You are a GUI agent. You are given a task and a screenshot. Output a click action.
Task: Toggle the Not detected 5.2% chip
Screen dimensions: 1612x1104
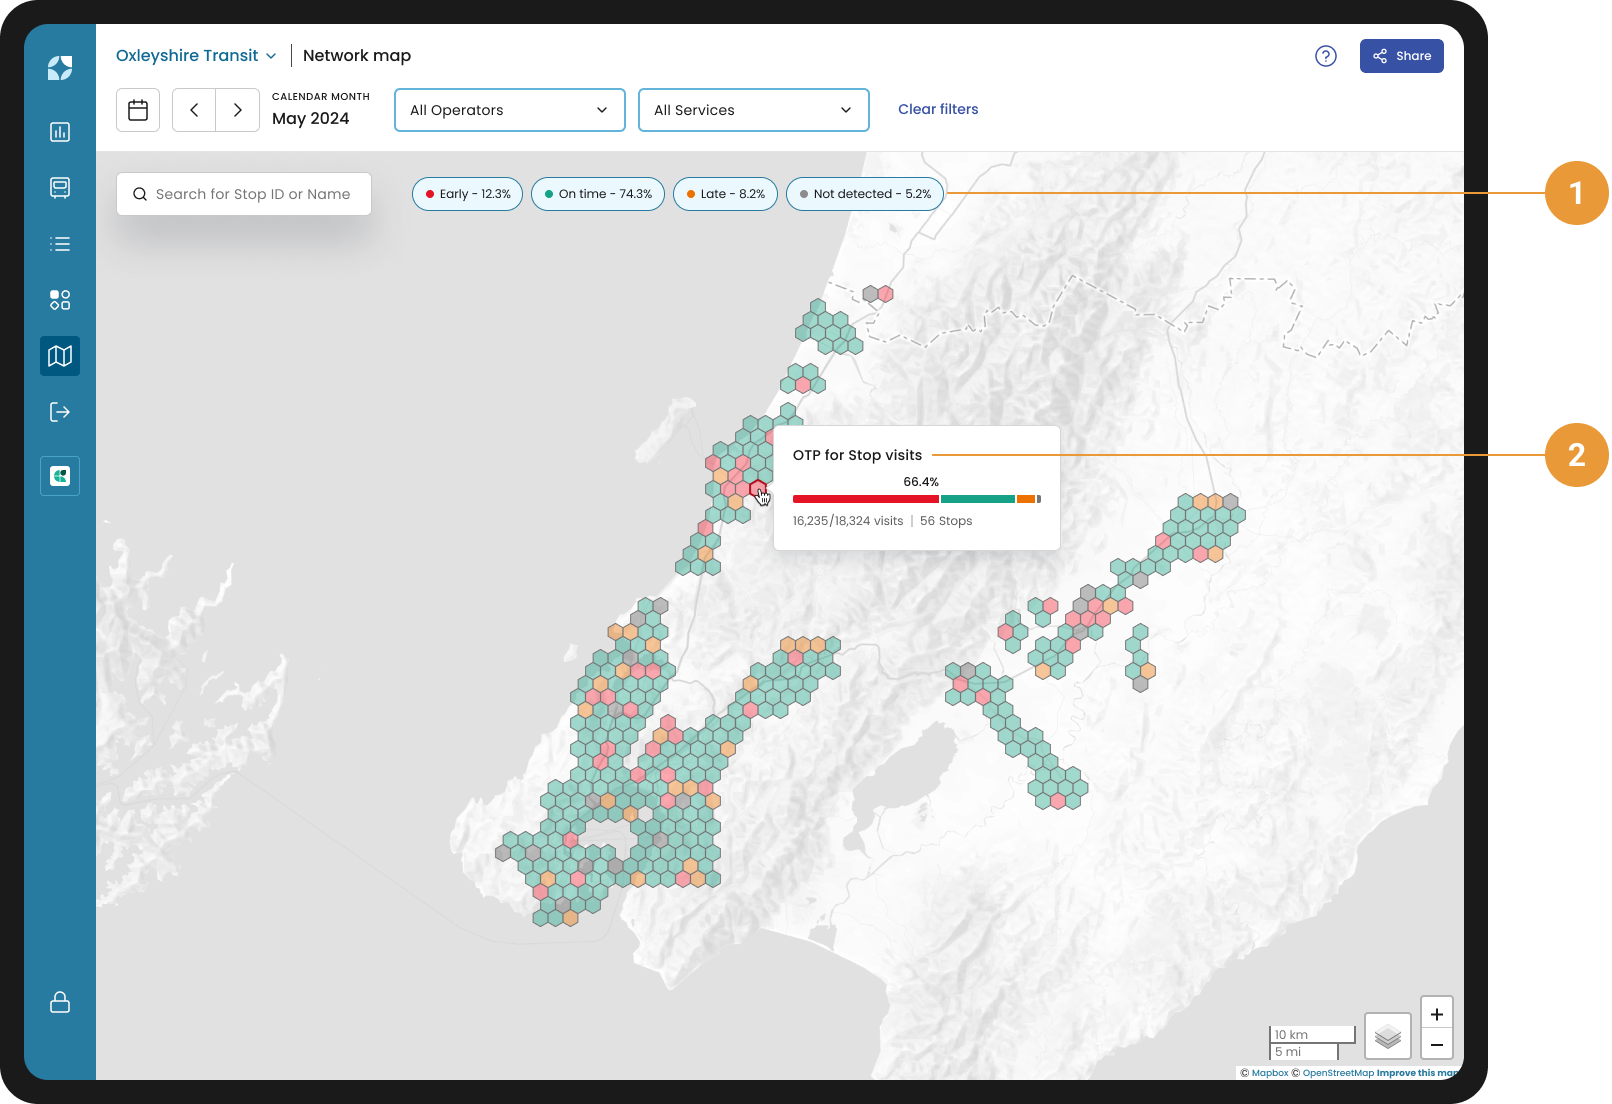coord(865,194)
